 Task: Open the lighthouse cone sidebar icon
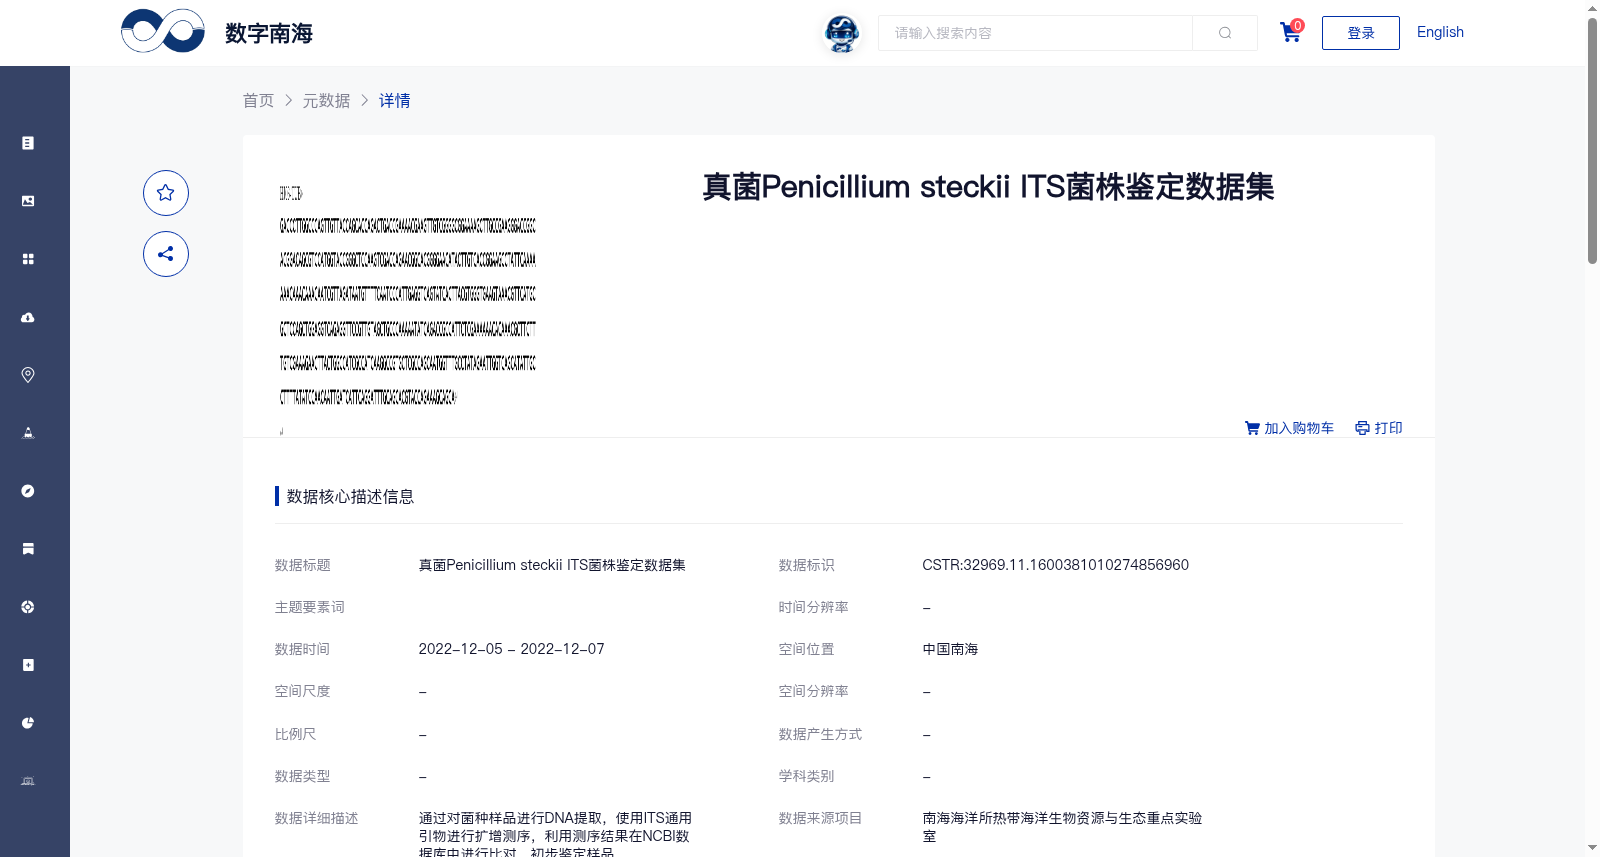(28, 433)
